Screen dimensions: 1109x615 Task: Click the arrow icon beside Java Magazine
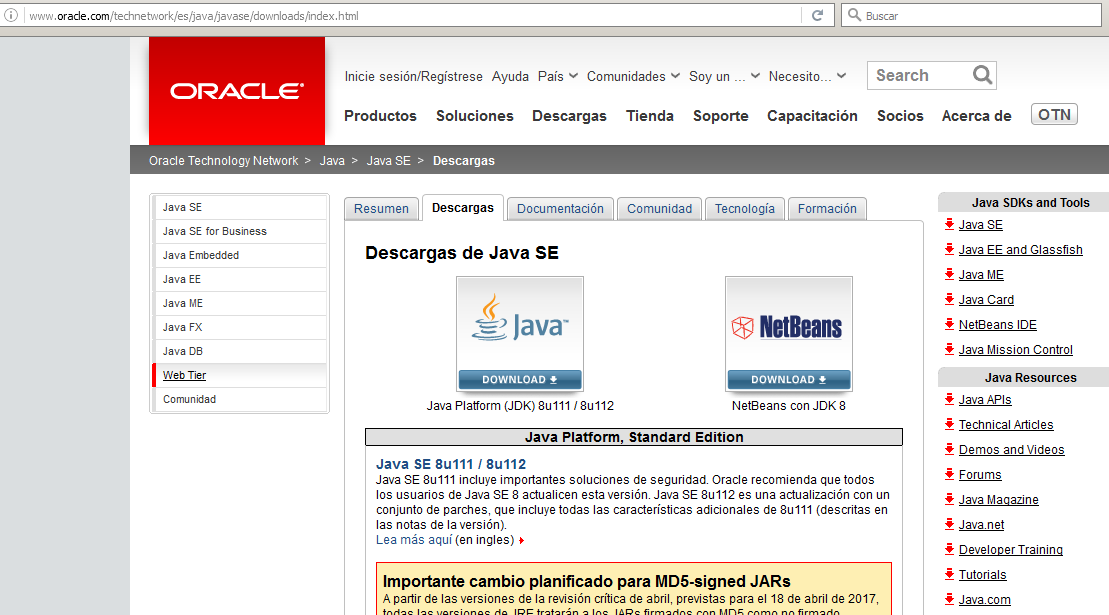pyautogui.click(x=949, y=499)
